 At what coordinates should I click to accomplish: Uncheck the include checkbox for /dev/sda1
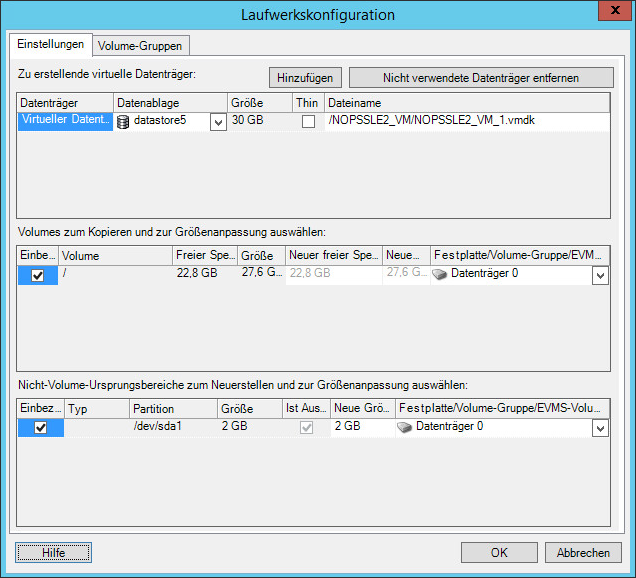tap(40, 428)
